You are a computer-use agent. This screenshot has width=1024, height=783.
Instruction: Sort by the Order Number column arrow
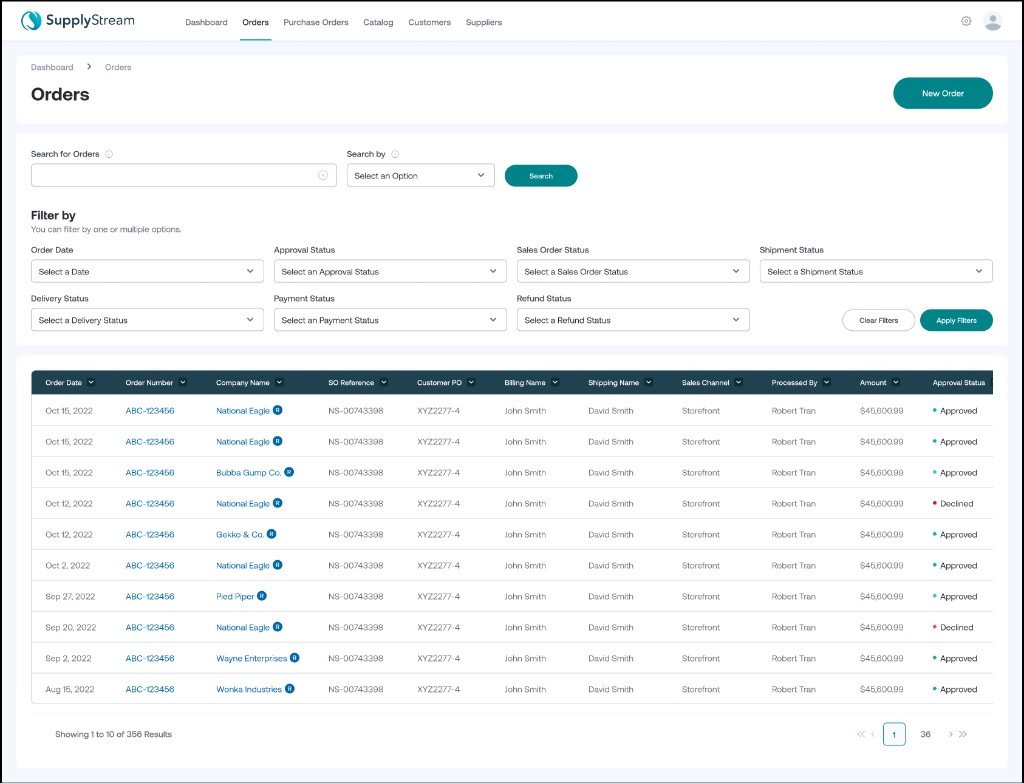183,382
